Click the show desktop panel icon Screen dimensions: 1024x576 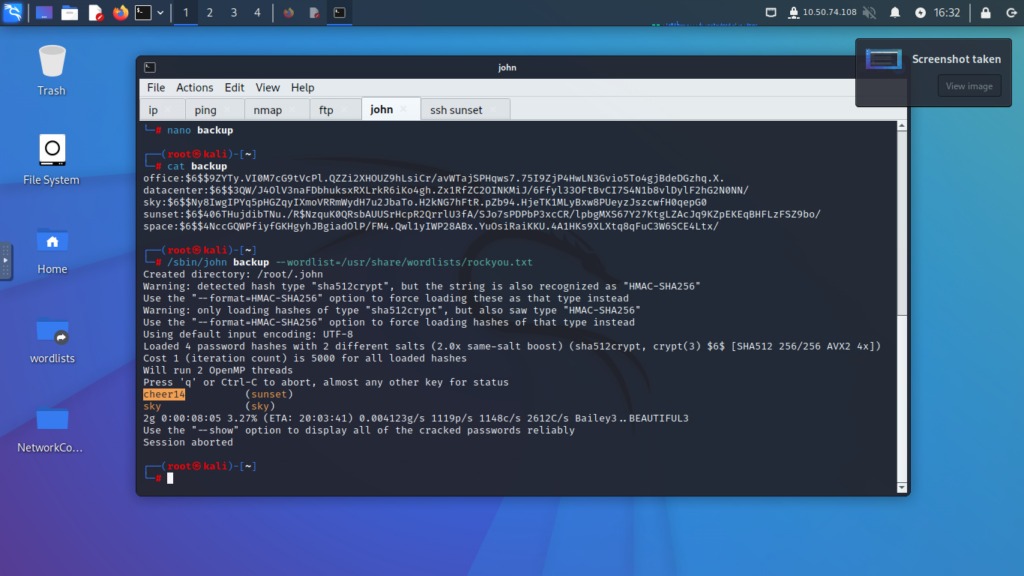pos(44,13)
